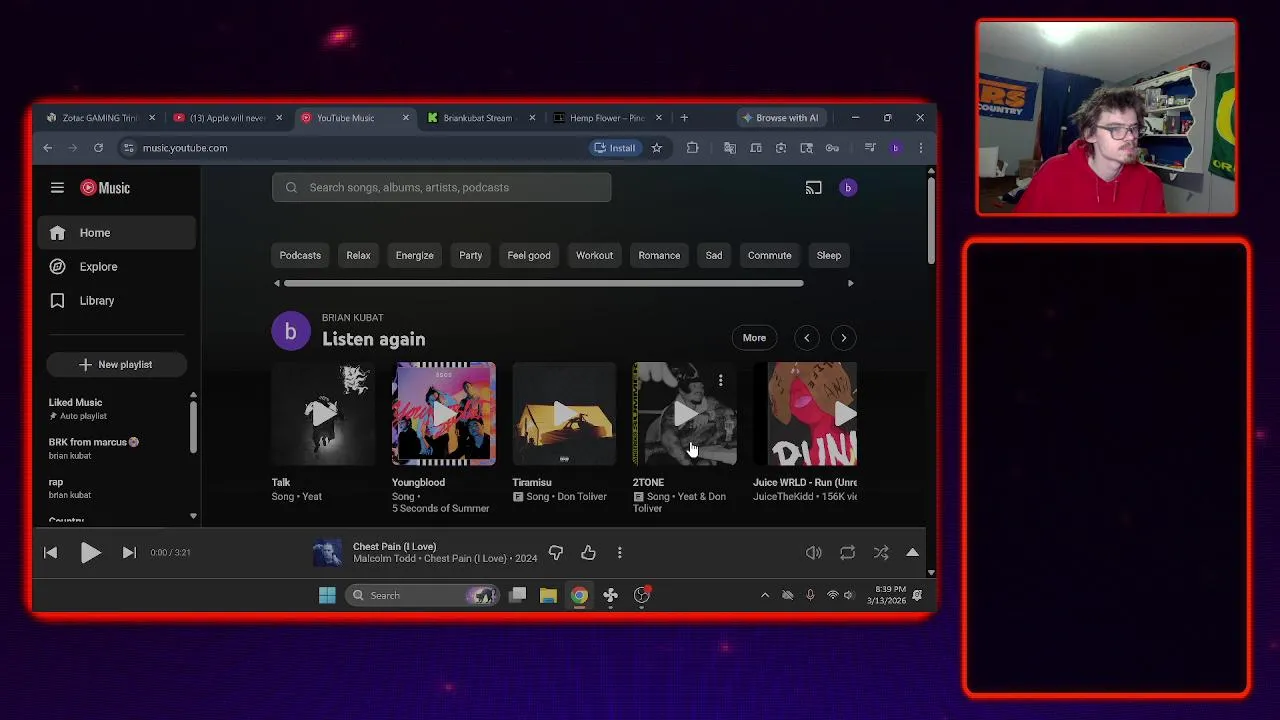Select the Podcasts chip
The width and height of the screenshot is (1280, 720).
(x=300, y=255)
